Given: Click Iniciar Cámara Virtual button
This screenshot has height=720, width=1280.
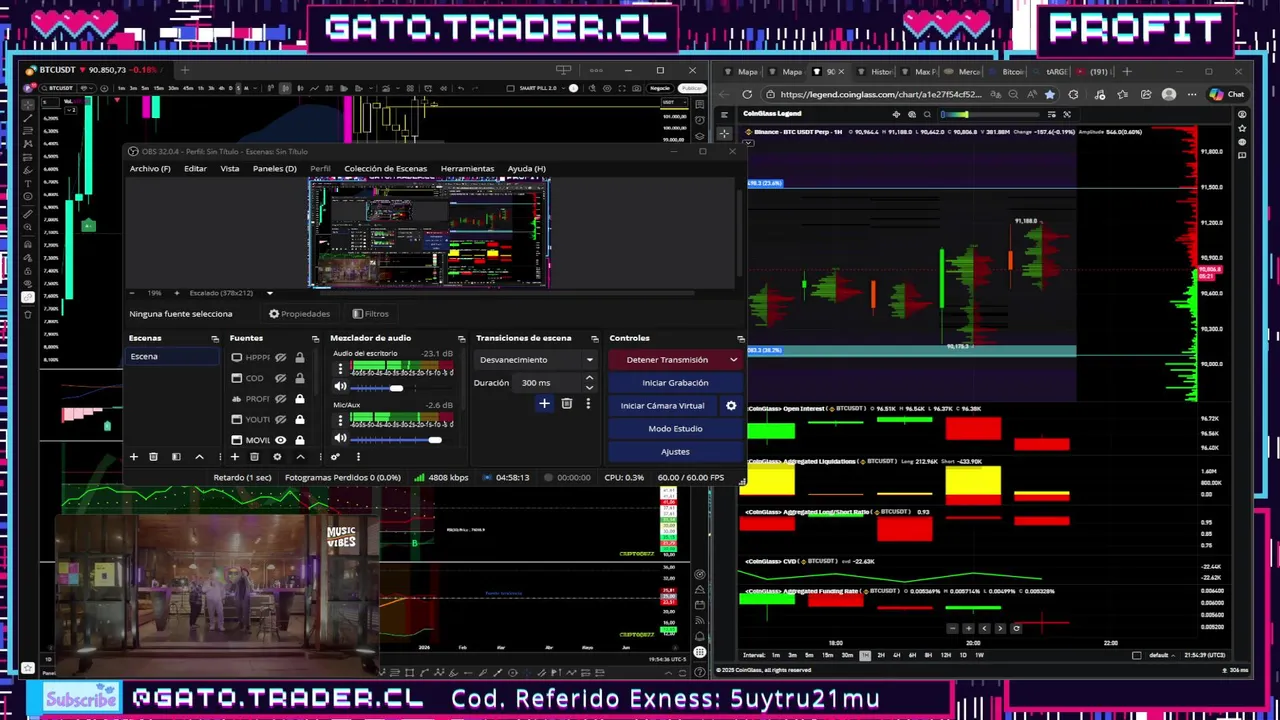Looking at the screenshot, I should 662,406.
